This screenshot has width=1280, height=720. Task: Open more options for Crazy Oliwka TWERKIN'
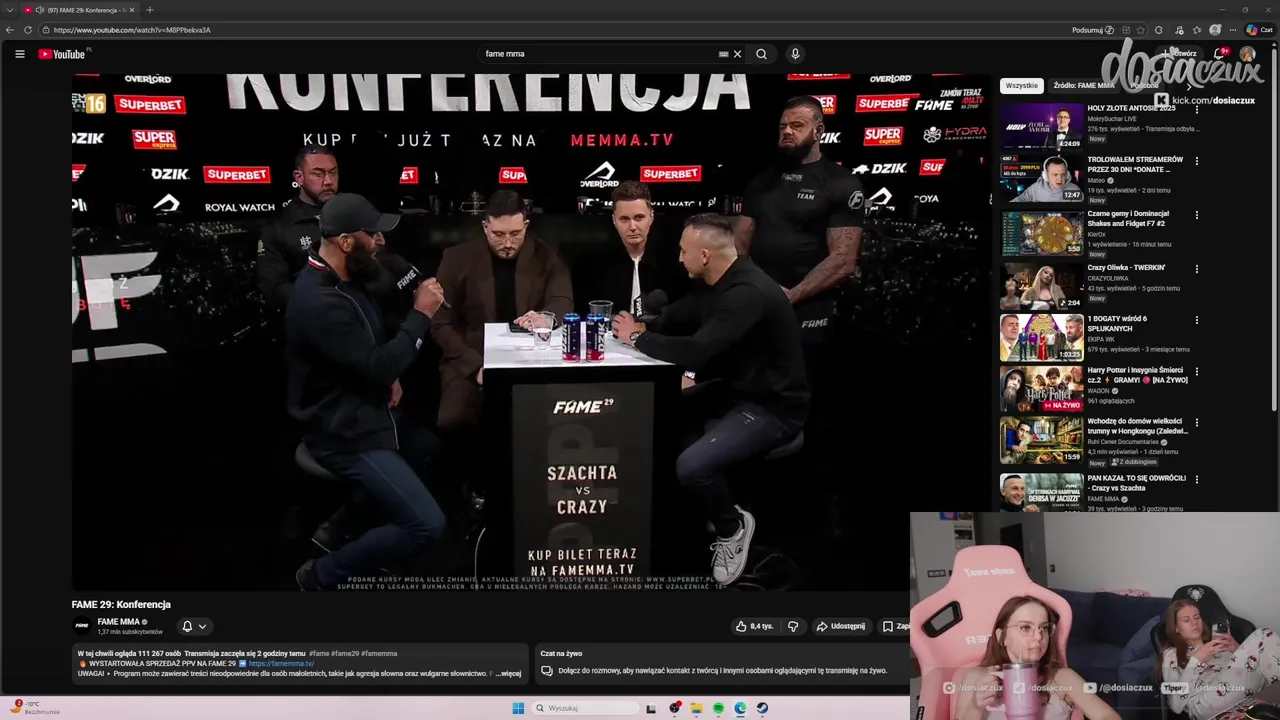[x=1196, y=269]
